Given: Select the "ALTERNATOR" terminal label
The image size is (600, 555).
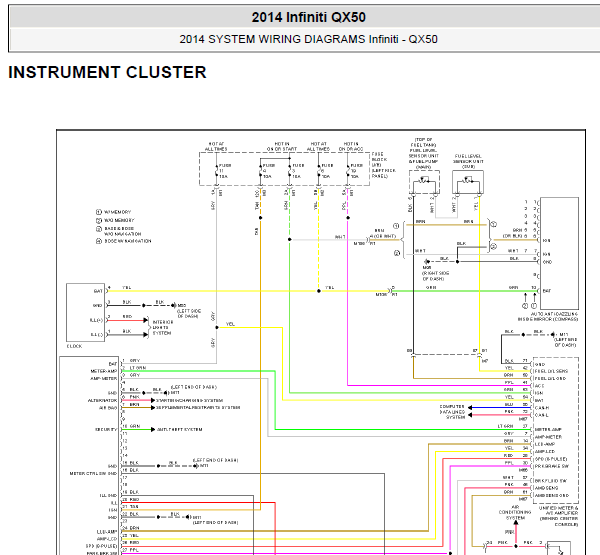Looking at the screenshot, I should (x=102, y=400).
